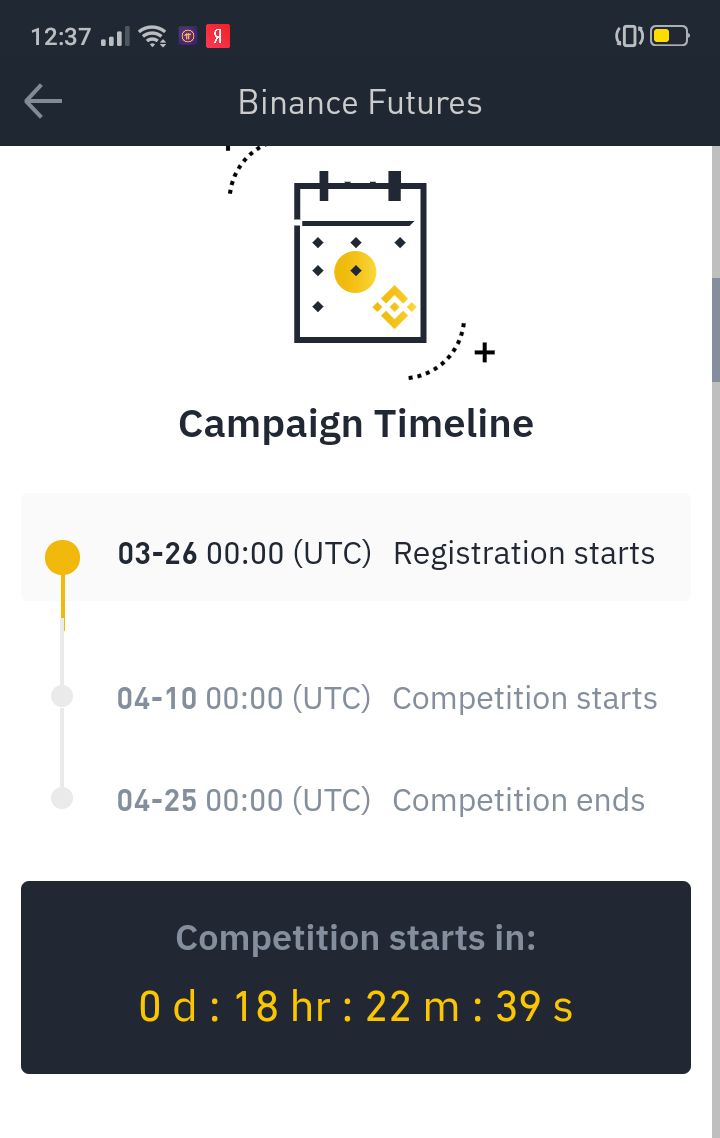Tap the cellular signal bars icon
This screenshot has height=1138, width=720.
115,36
